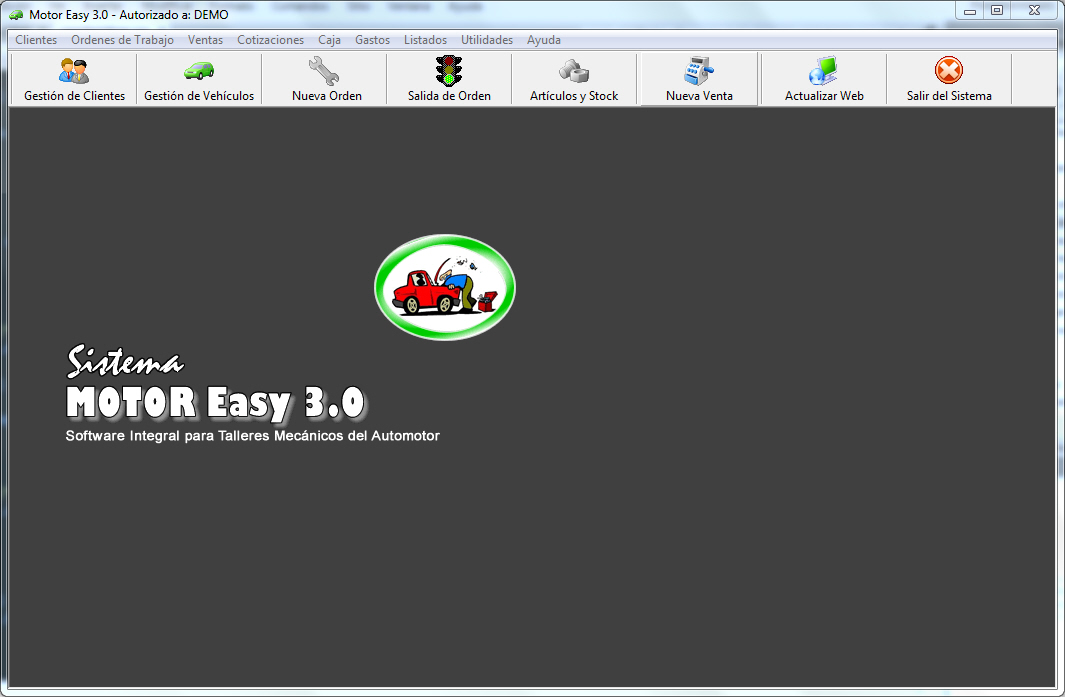This screenshot has height=697, width=1065.
Task: Open the Caja menu
Action: 329,40
